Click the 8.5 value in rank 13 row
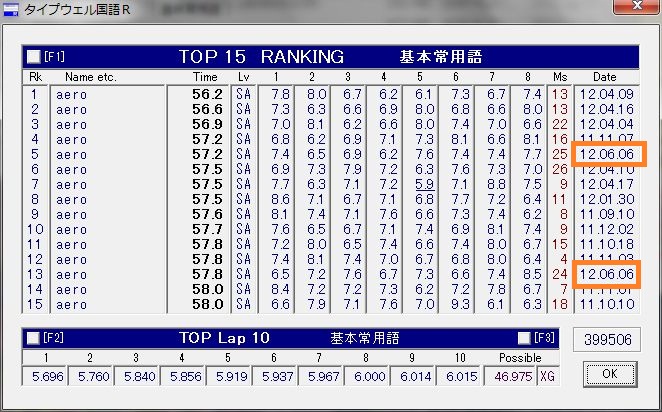662x412 pixels. [x=532, y=274]
